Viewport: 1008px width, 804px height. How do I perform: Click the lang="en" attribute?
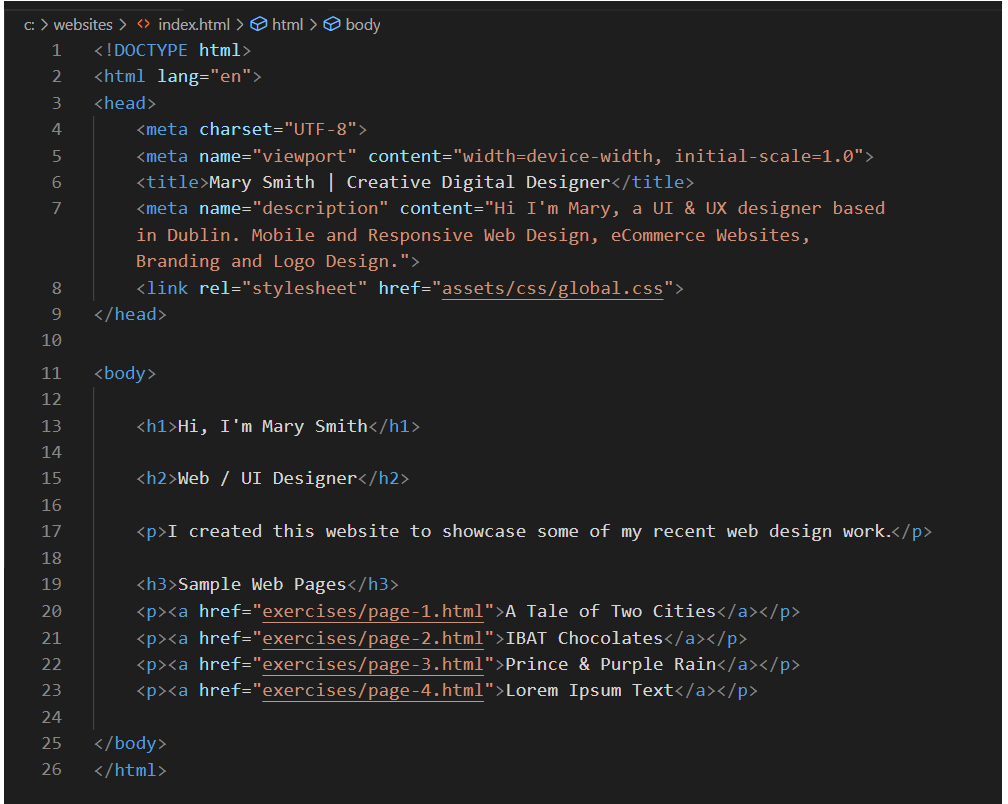click(204, 76)
